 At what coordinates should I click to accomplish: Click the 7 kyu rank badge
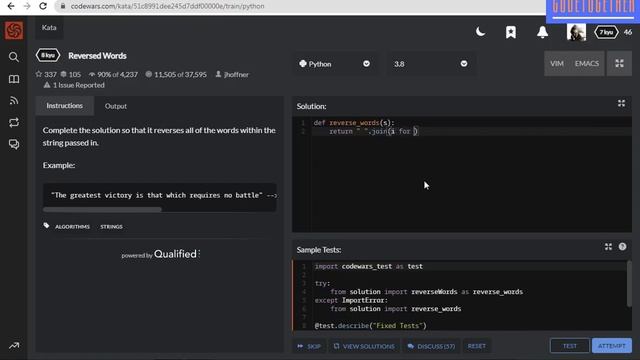tap(606, 32)
